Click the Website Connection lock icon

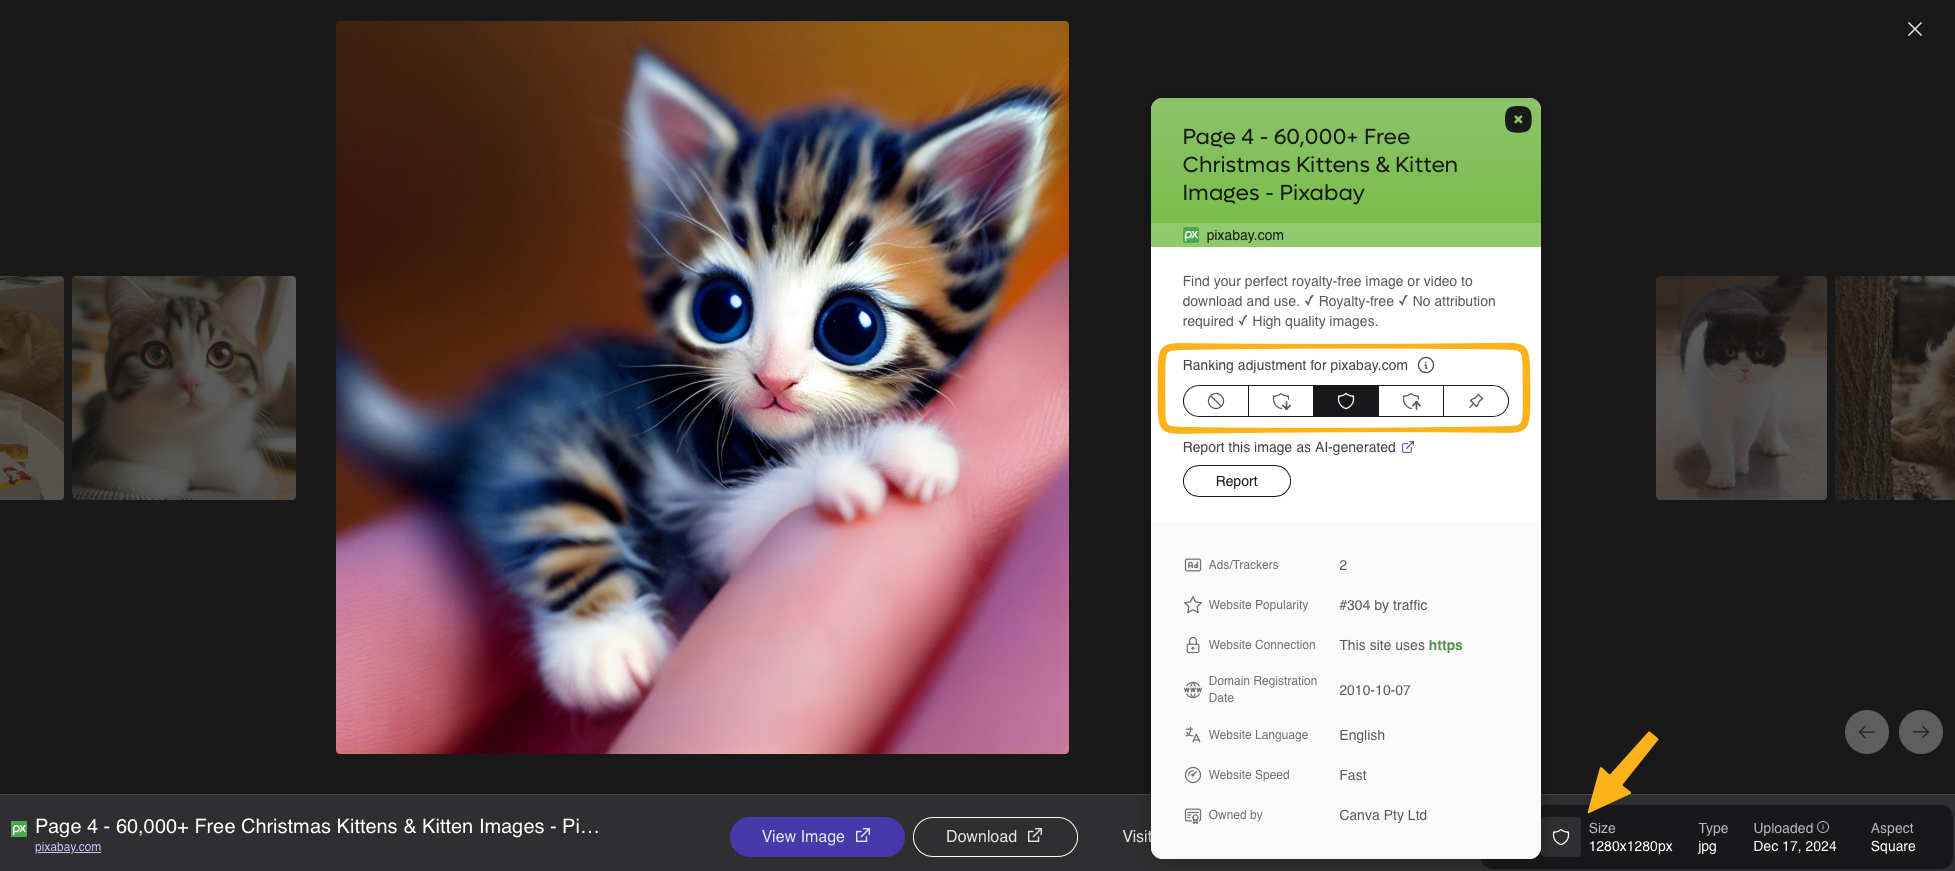pos(1193,645)
